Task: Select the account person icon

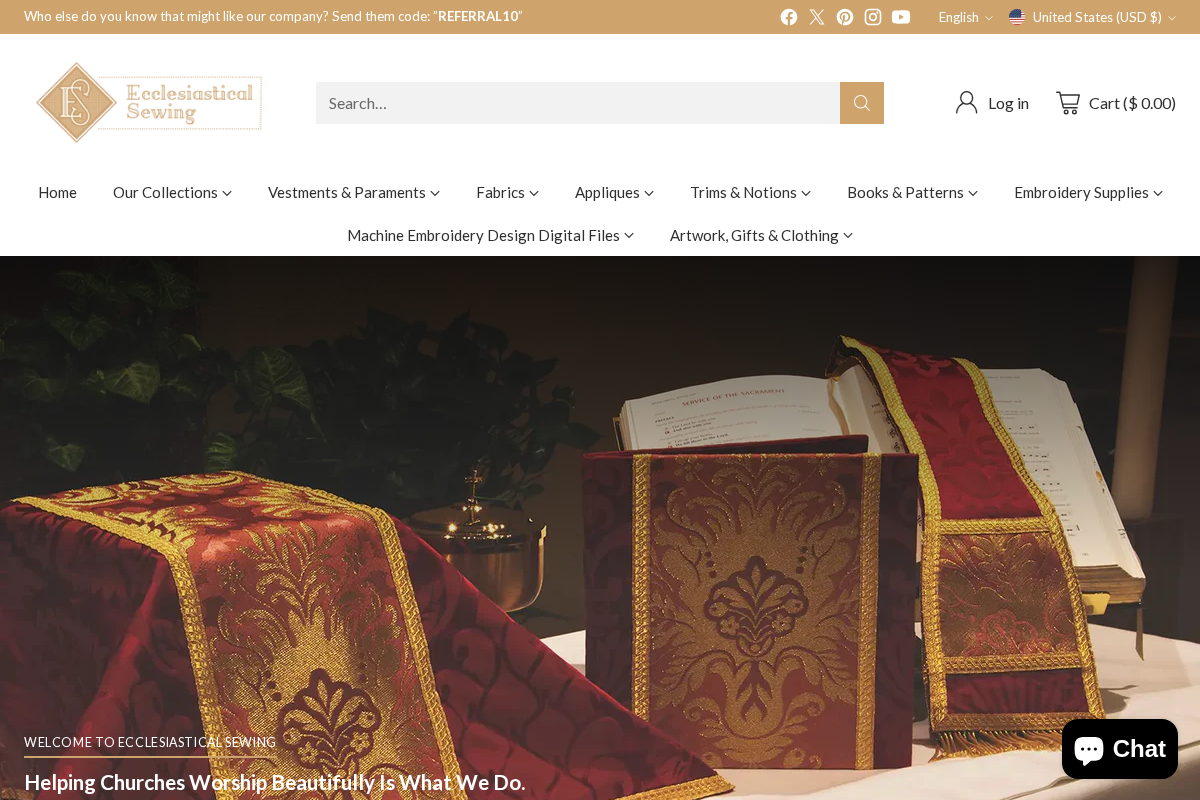Action: point(966,102)
